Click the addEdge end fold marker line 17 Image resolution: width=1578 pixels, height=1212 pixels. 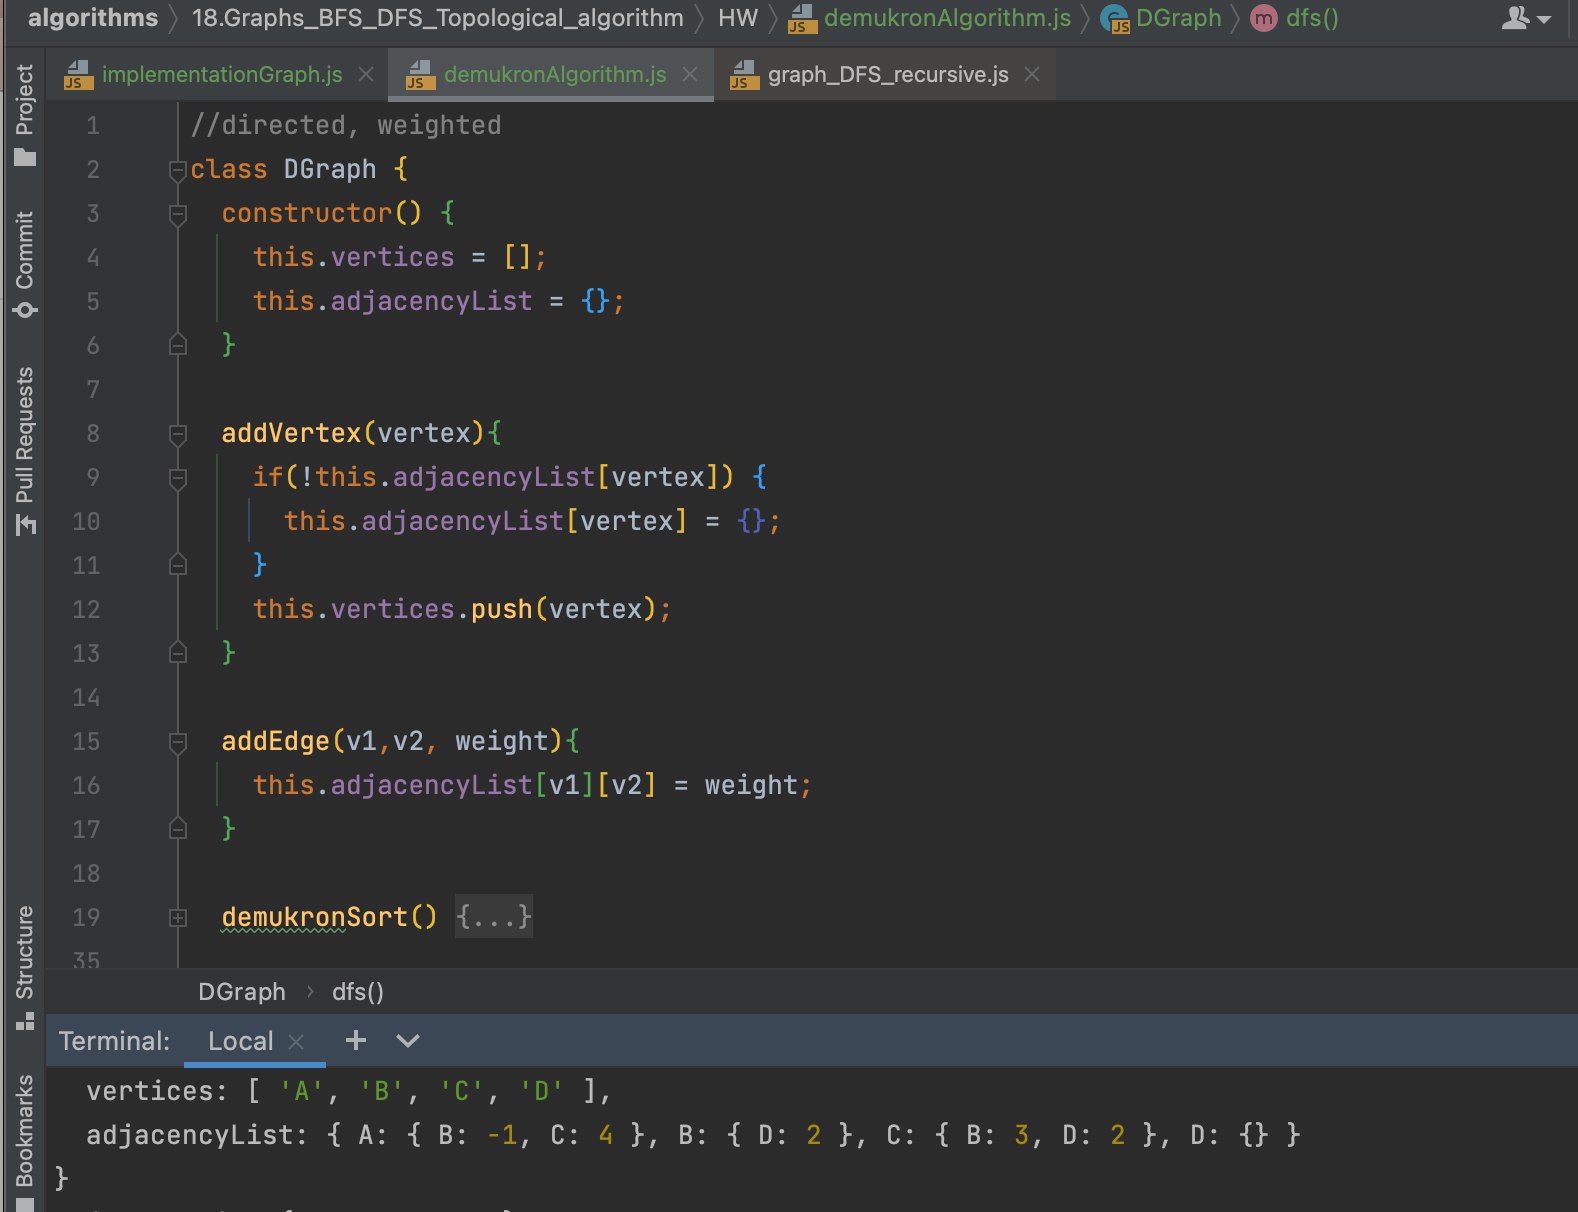pos(178,829)
